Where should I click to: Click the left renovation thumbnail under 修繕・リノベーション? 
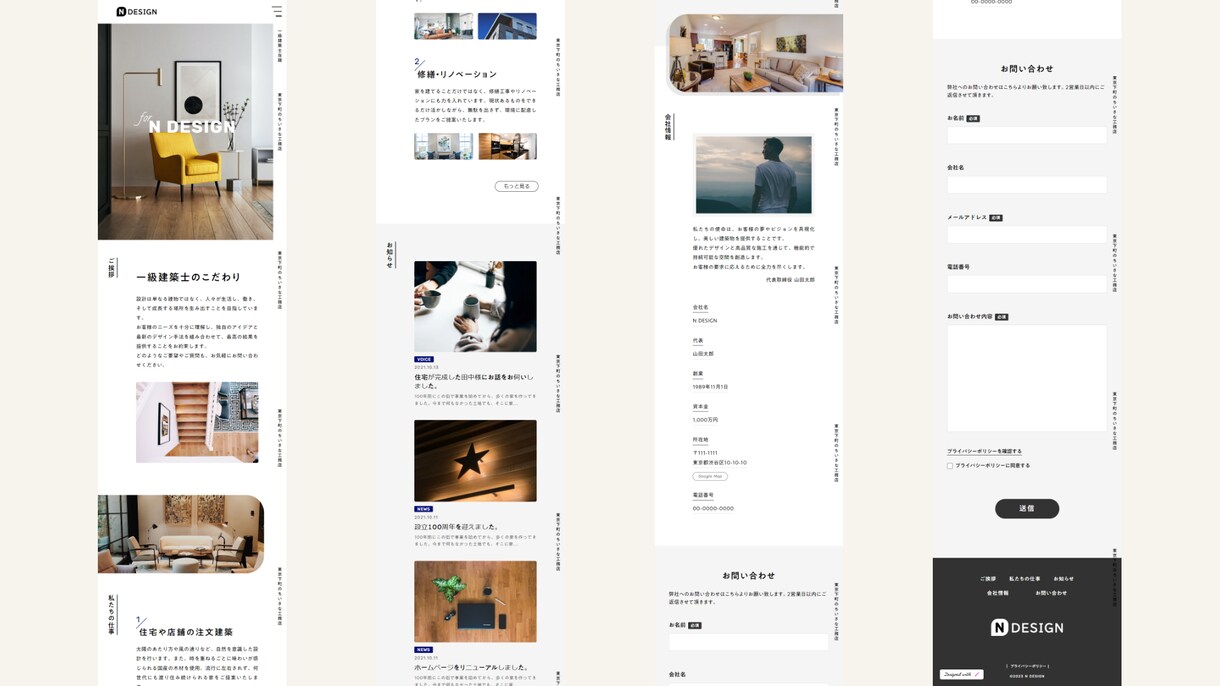[x=444, y=146]
